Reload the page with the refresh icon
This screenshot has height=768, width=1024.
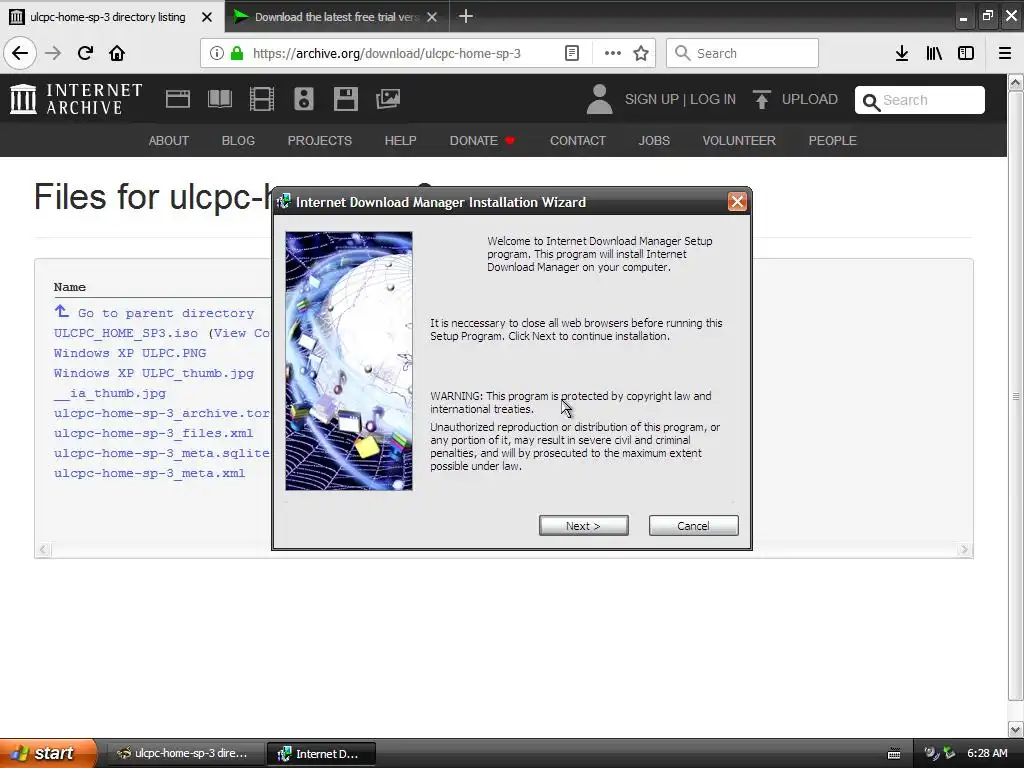(85, 53)
